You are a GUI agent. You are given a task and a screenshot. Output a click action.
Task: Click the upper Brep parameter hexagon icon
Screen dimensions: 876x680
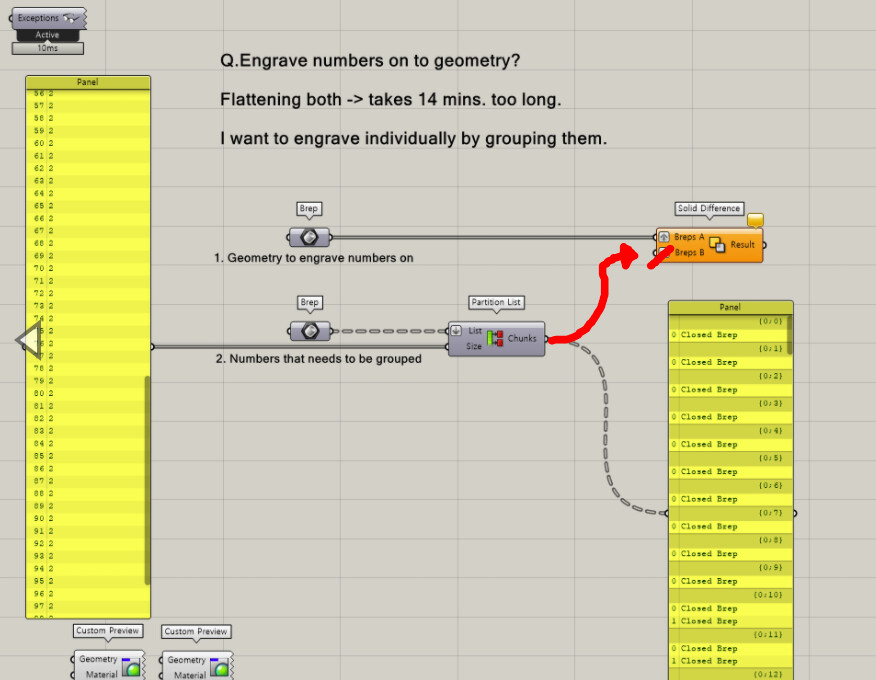[309, 237]
